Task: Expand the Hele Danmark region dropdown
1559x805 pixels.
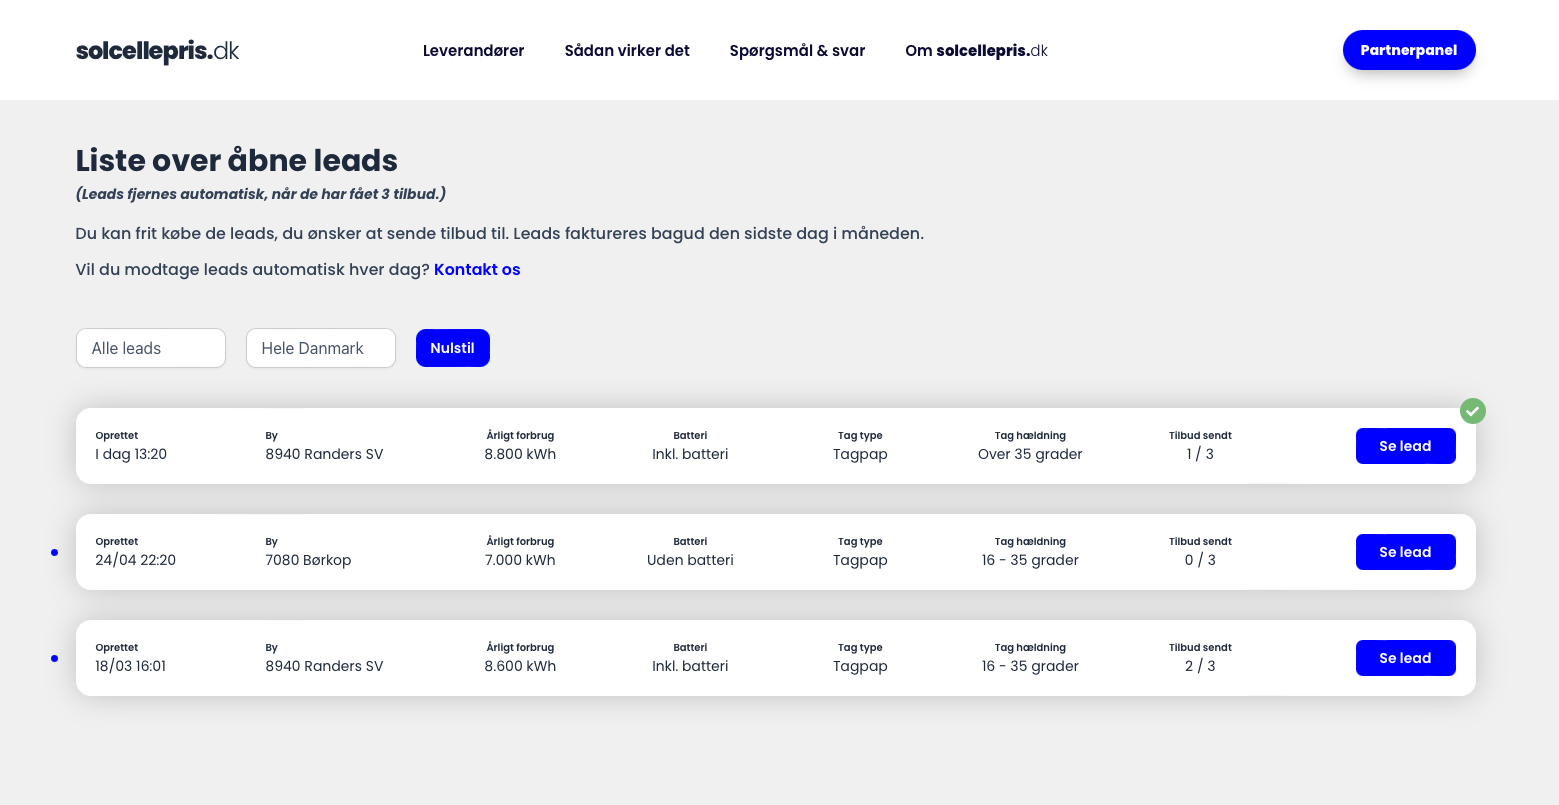Action: (x=321, y=348)
